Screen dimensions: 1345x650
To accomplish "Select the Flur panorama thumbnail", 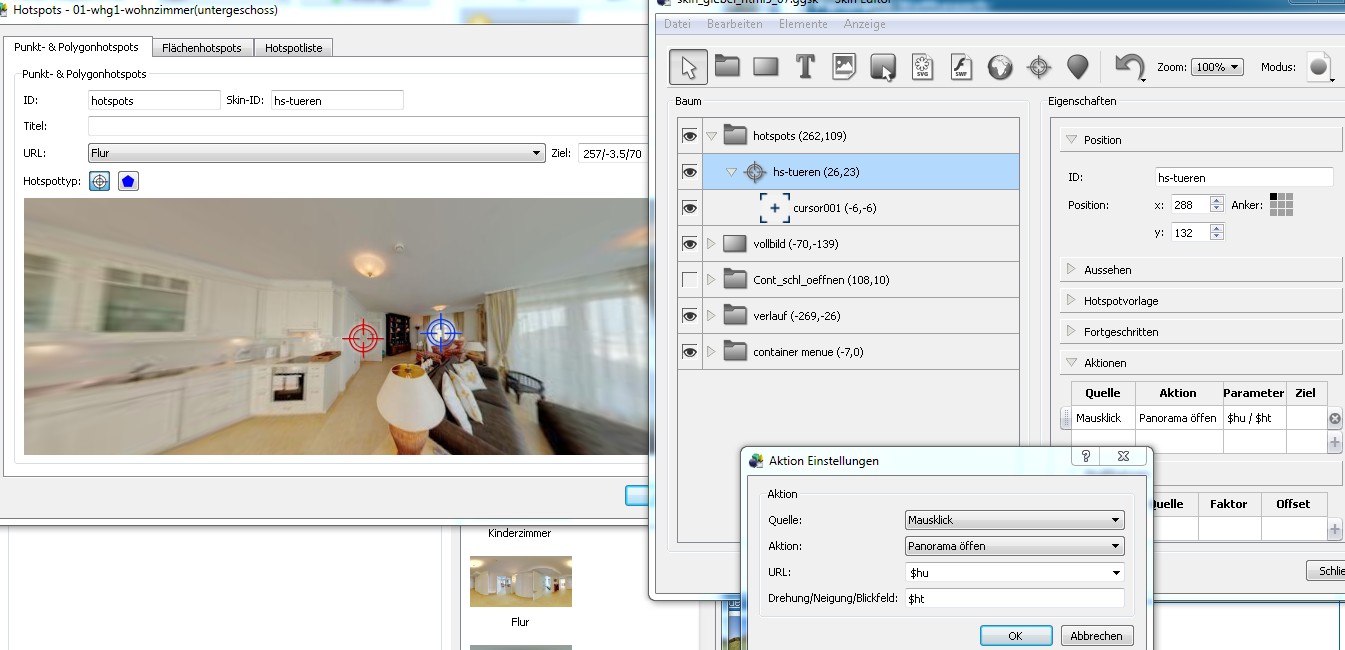I will pyautogui.click(x=520, y=582).
